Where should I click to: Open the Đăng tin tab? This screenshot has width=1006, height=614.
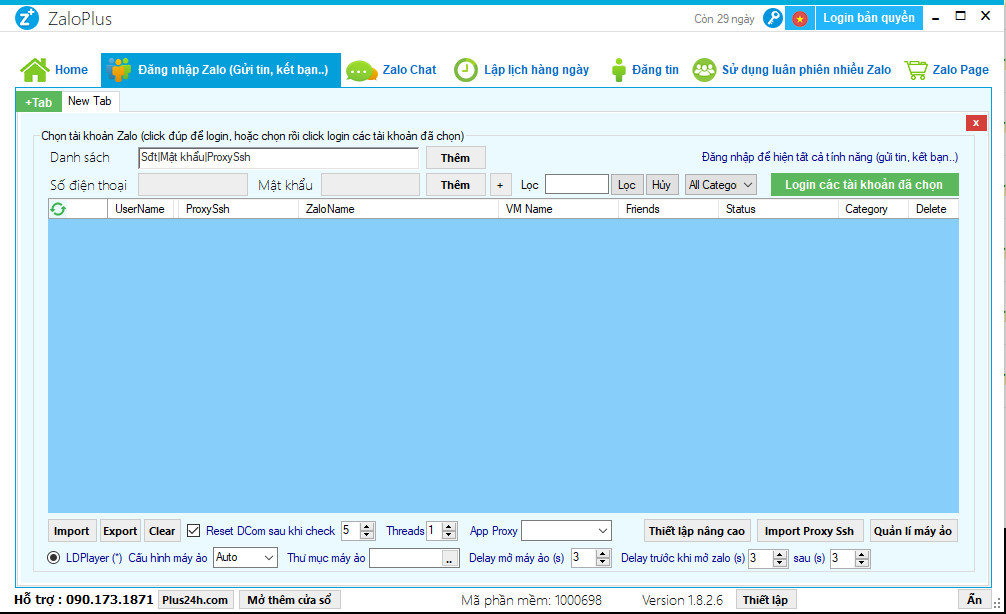pyautogui.click(x=644, y=70)
